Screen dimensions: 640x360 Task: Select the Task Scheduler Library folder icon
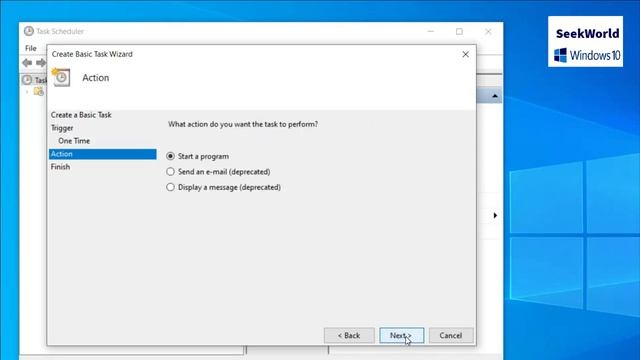pyautogui.click(x=38, y=91)
